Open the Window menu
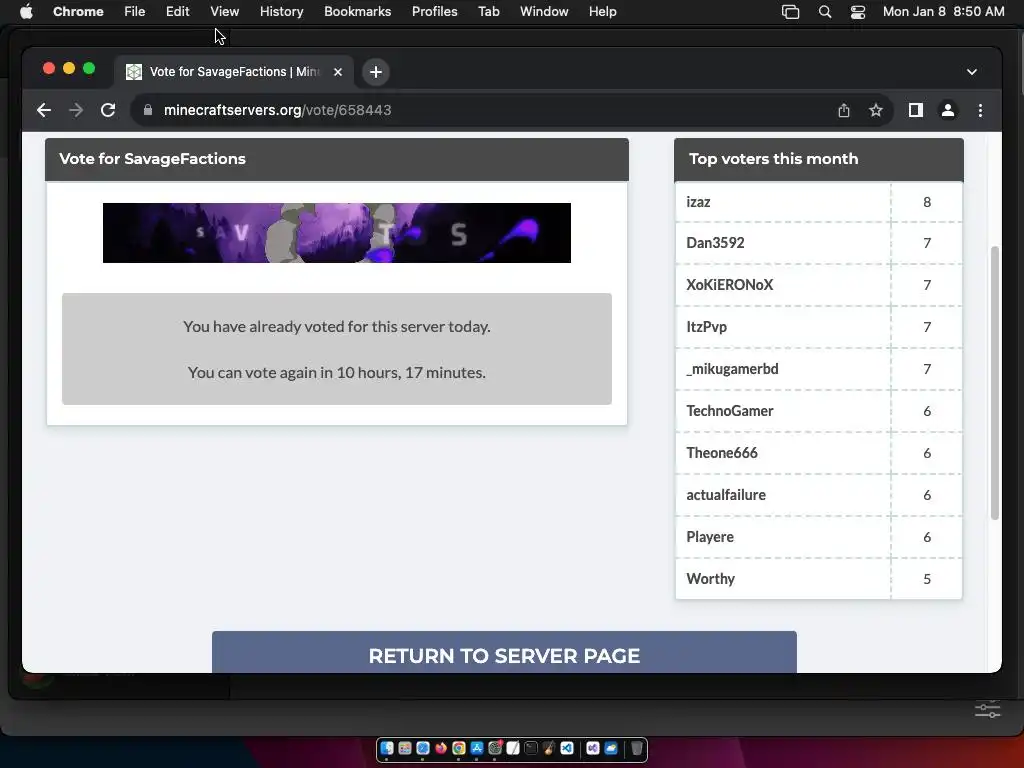1024x768 pixels. point(544,11)
